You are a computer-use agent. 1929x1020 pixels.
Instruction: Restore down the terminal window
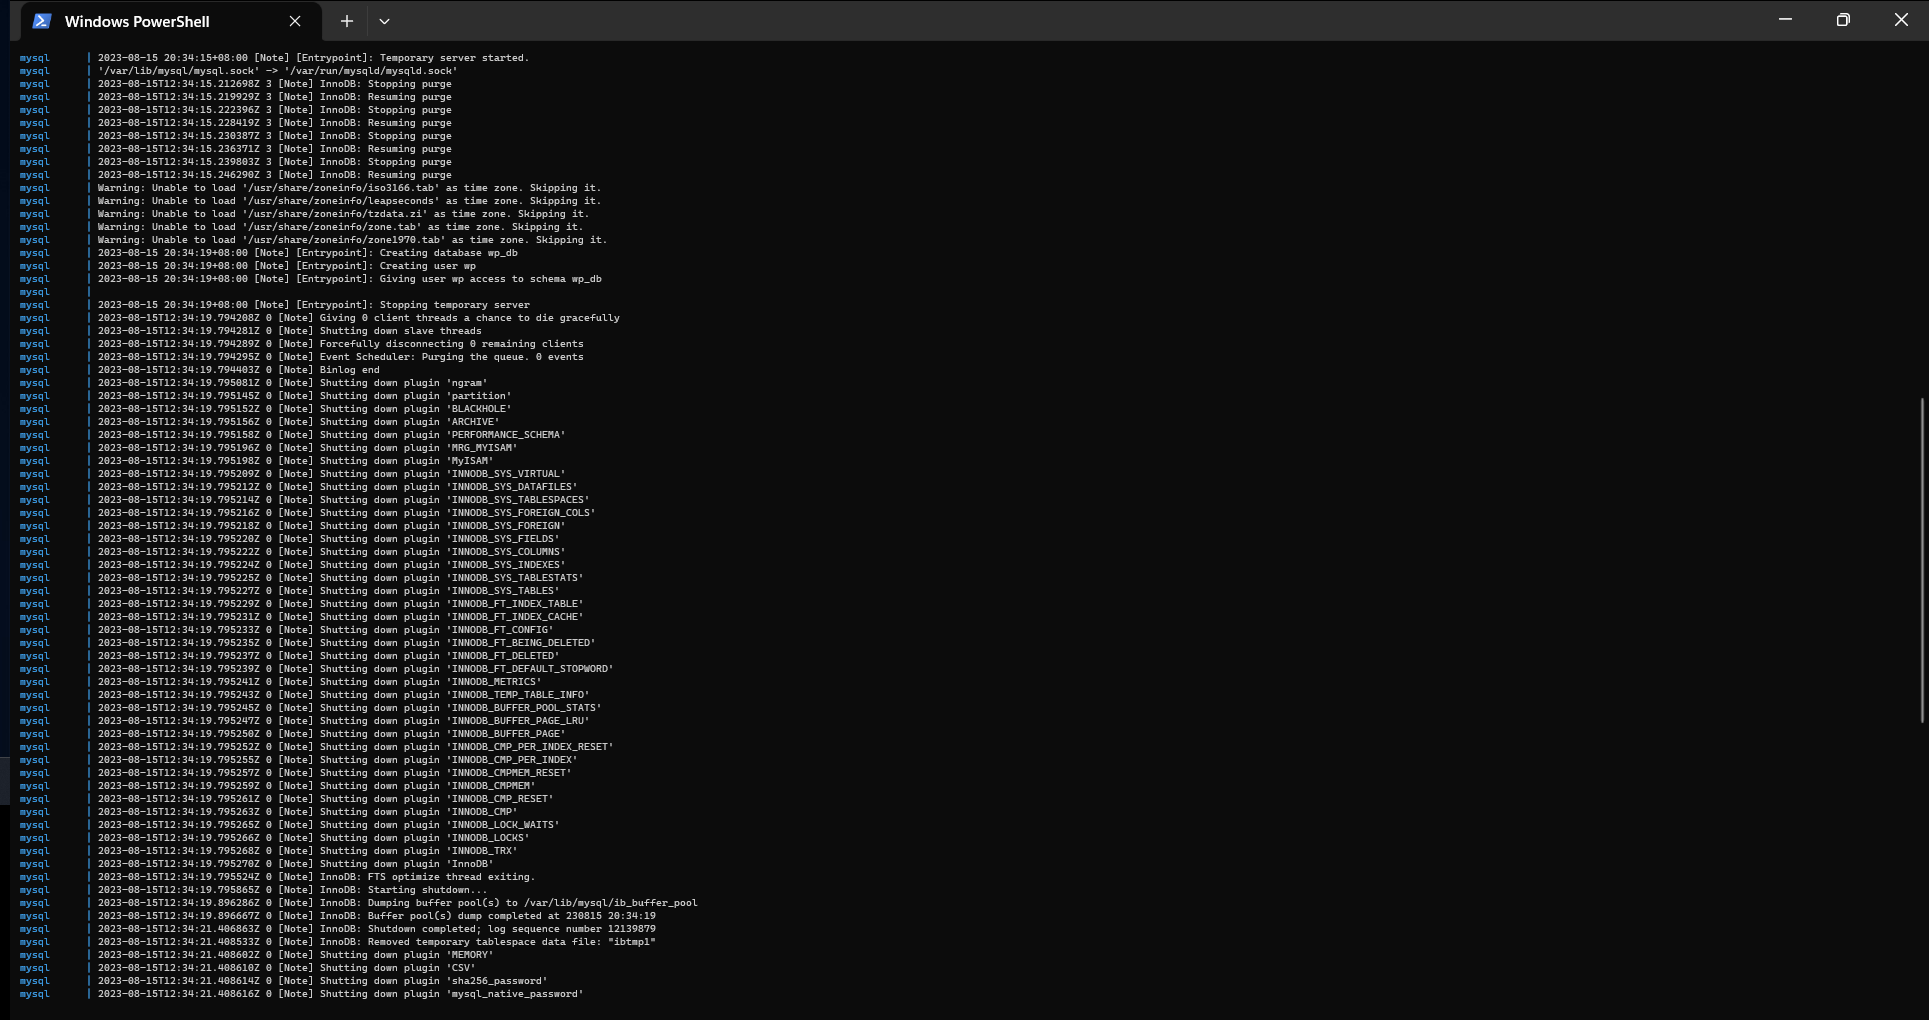[x=1843, y=20]
